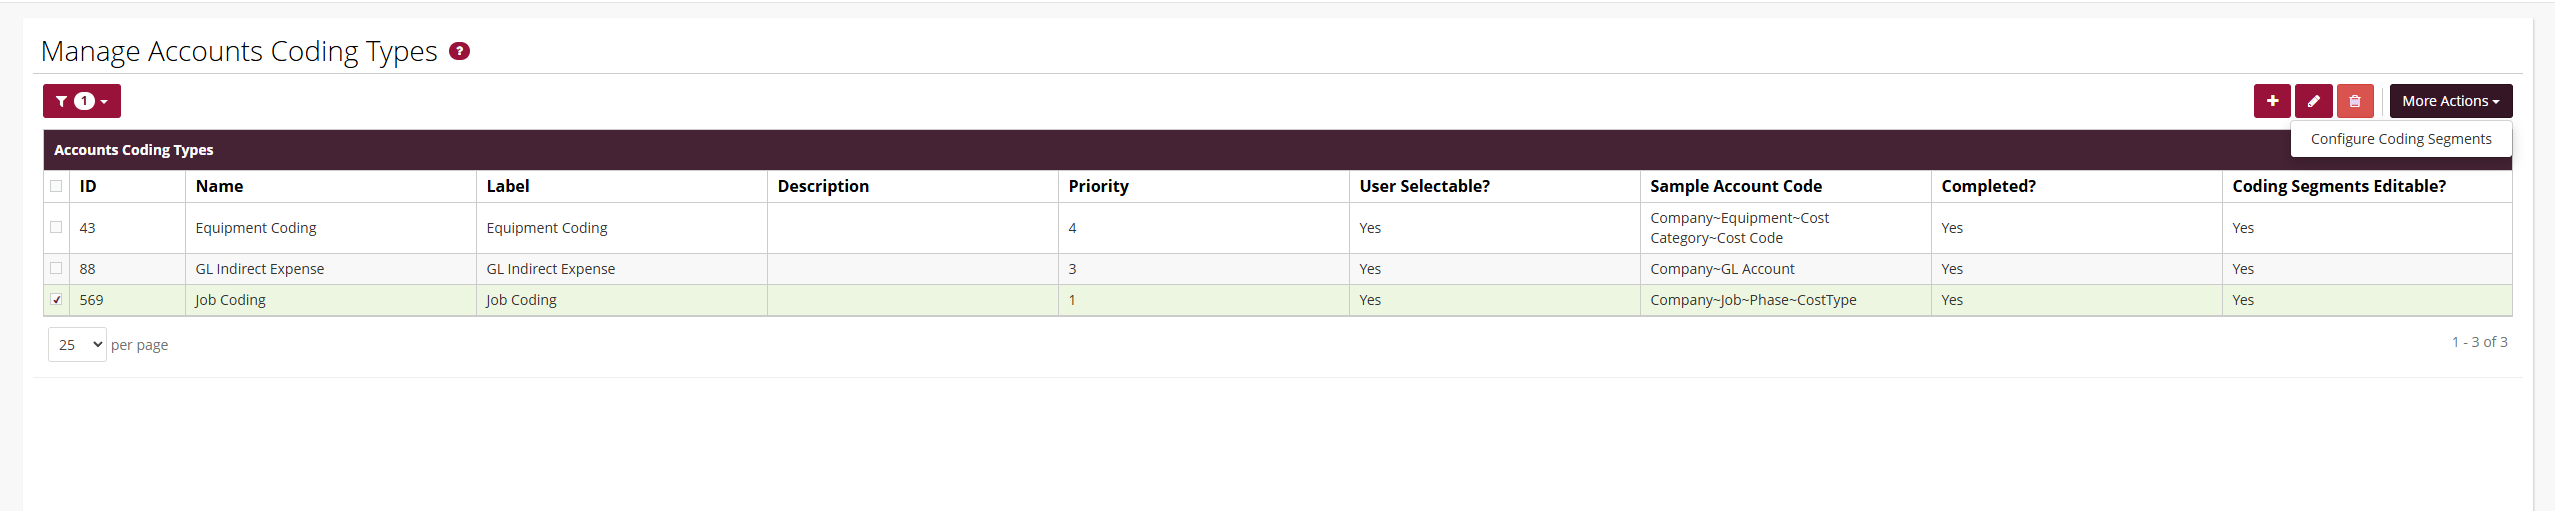
Task: Sort by the Priority column header
Action: (x=1098, y=186)
